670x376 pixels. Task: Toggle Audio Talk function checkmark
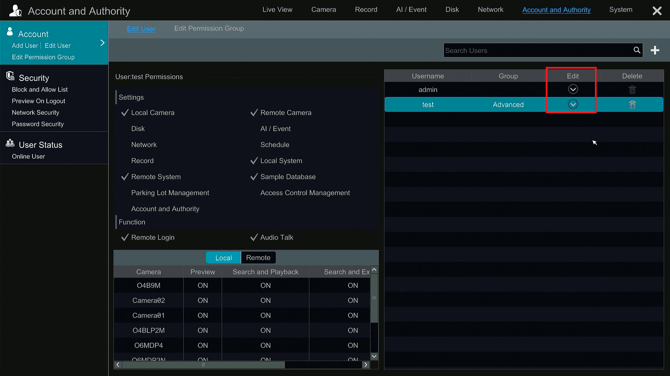(x=254, y=237)
